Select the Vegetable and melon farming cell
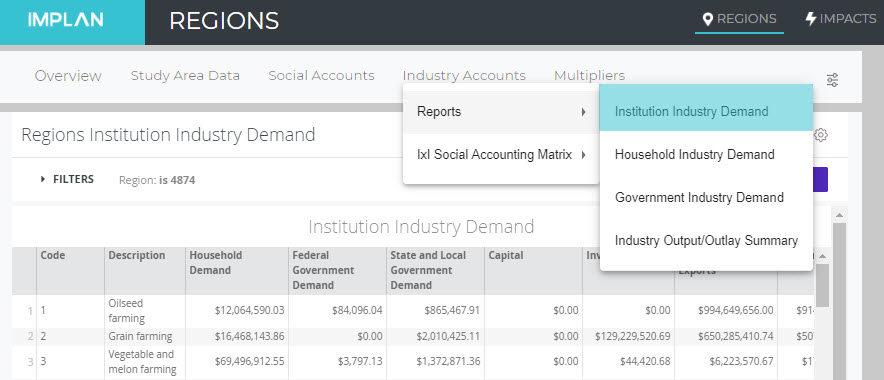This screenshot has height=380, width=884. (145, 362)
